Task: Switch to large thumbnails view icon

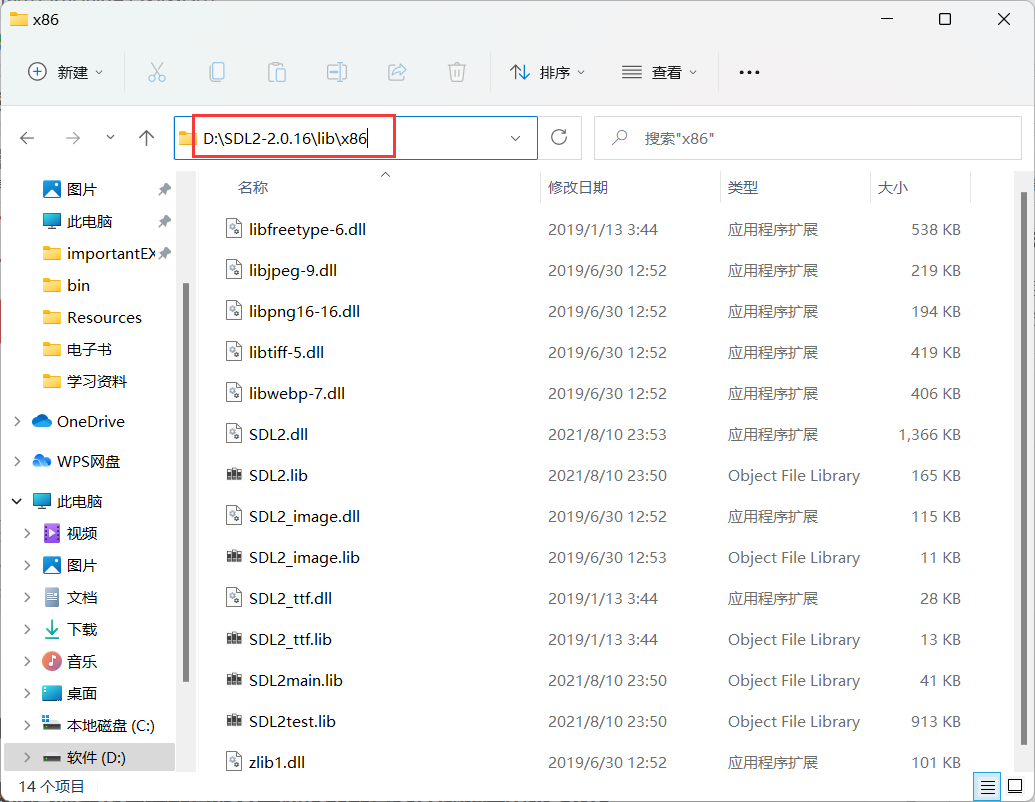Action: pos(1015,787)
